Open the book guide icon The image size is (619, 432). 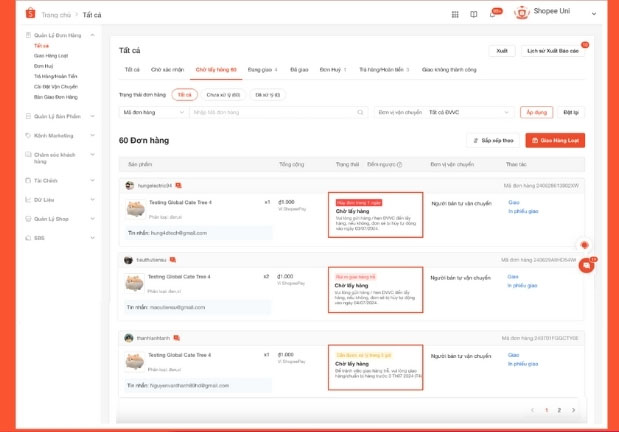tap(473, 15)
